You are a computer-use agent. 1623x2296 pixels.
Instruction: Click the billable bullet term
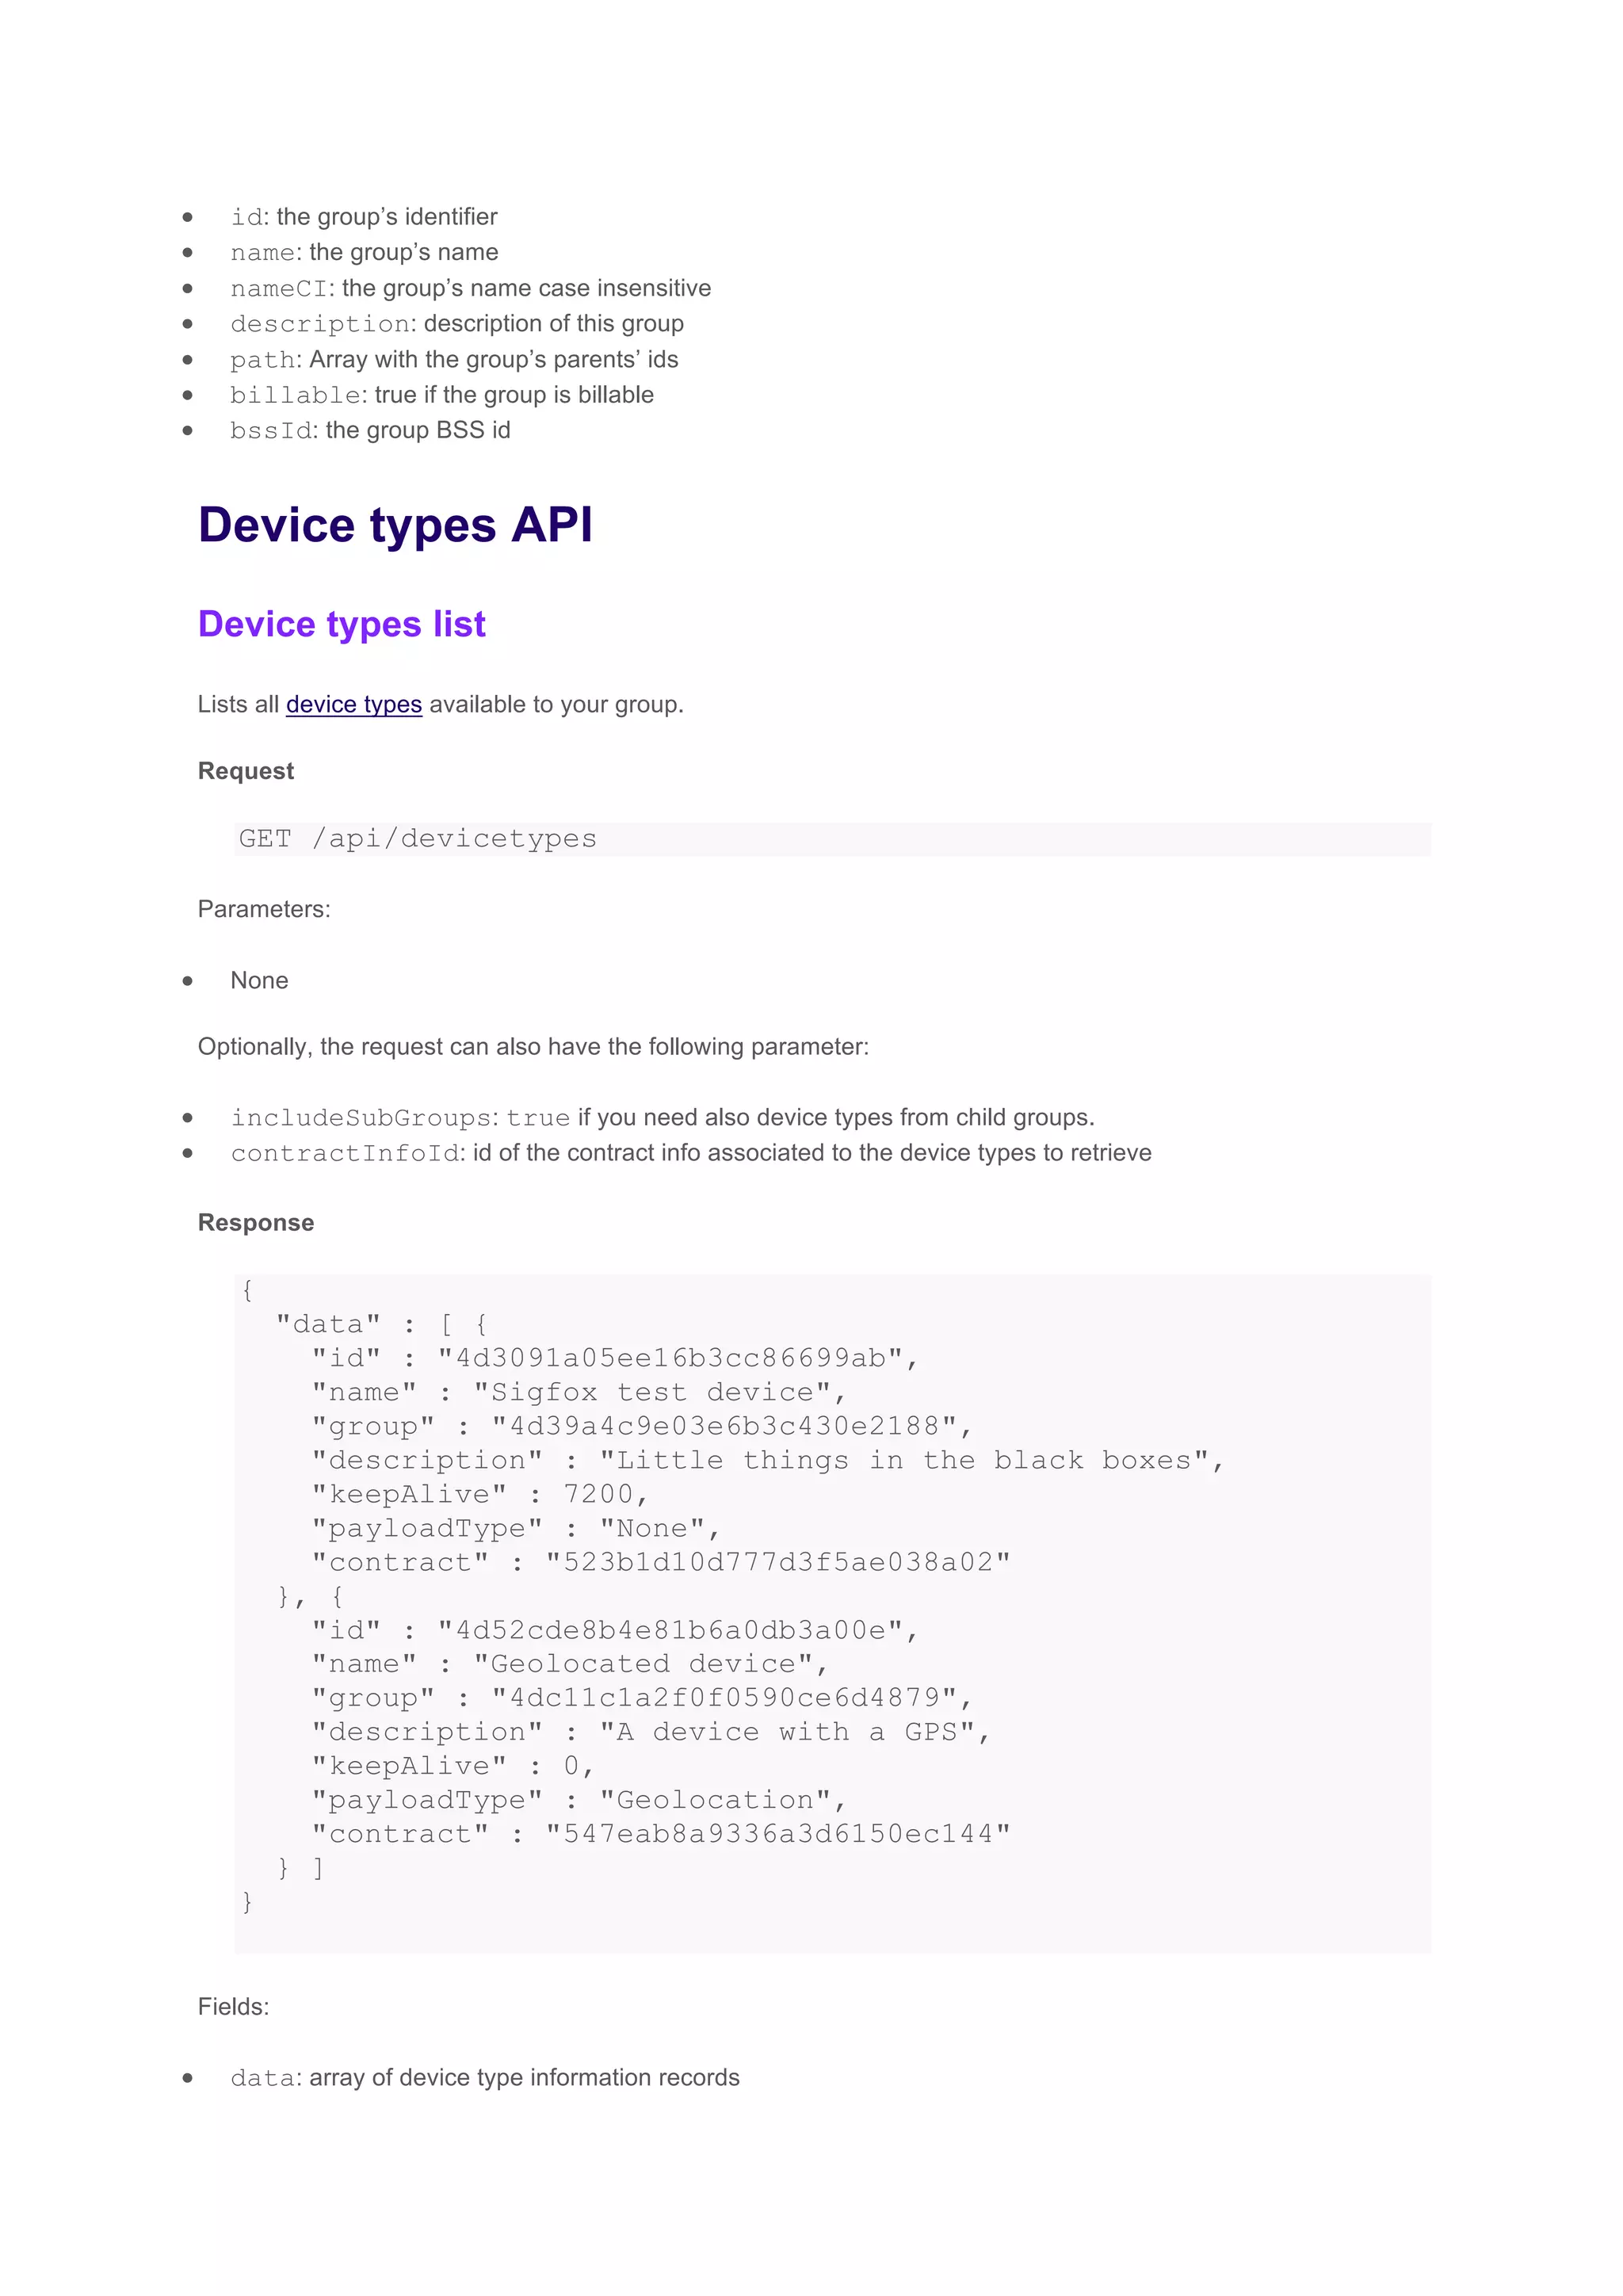(x=295, y=395)
